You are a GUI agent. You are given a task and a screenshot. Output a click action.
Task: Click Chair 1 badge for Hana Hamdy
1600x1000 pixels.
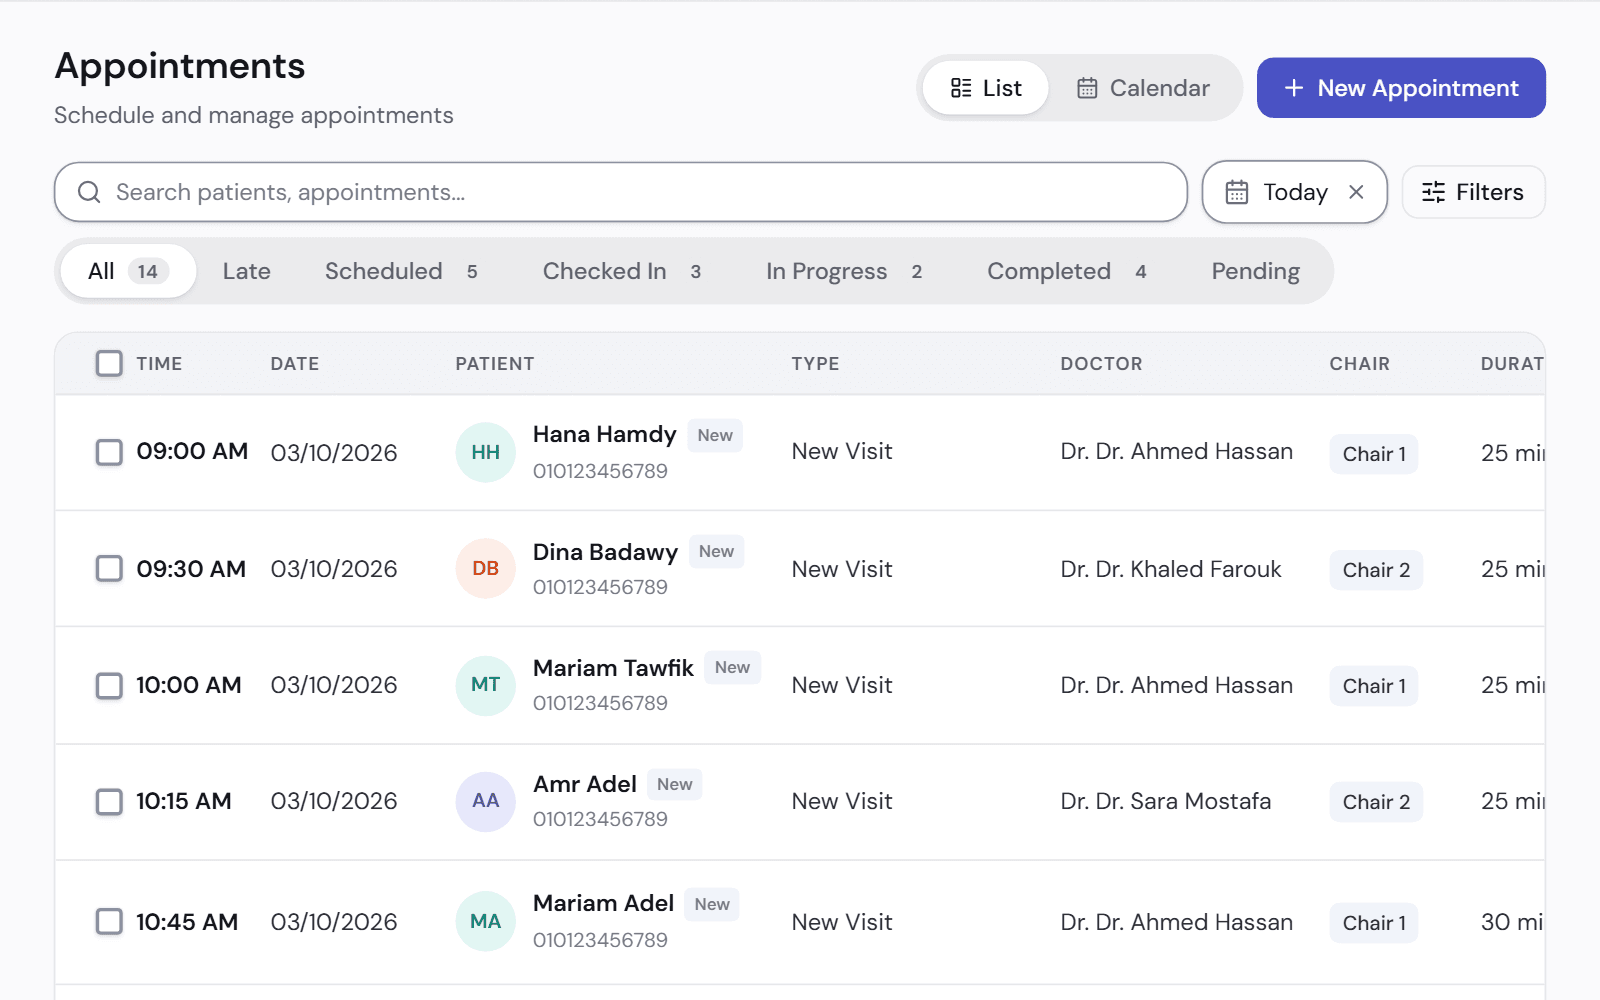coord(1374,454)
